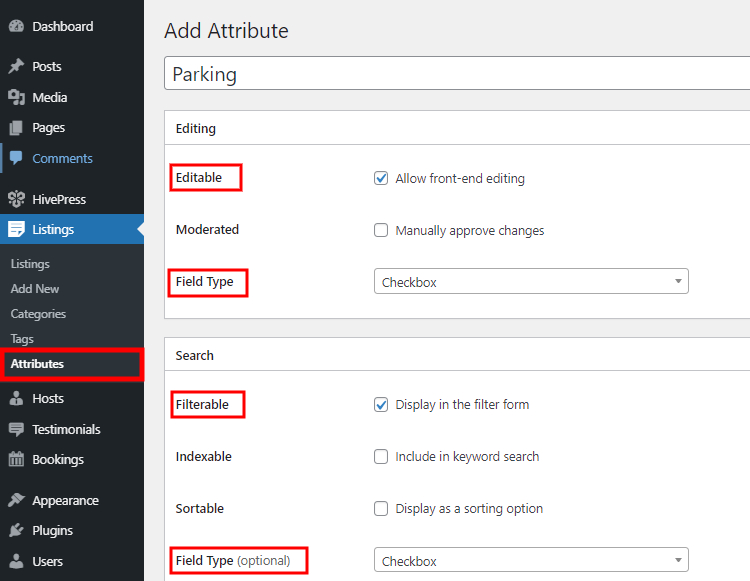Open Appearance via the paintbrush icon
The width and height of the screenshot is (750, 581).
pos(16,500)
